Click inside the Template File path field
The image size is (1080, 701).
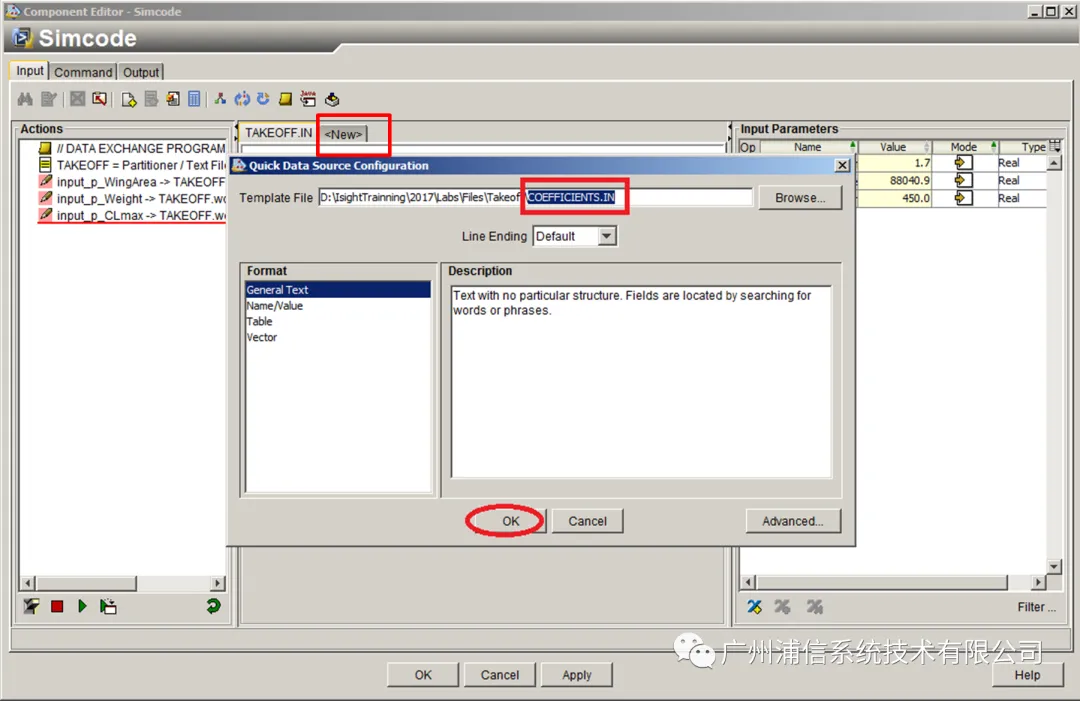click(535, 198)
